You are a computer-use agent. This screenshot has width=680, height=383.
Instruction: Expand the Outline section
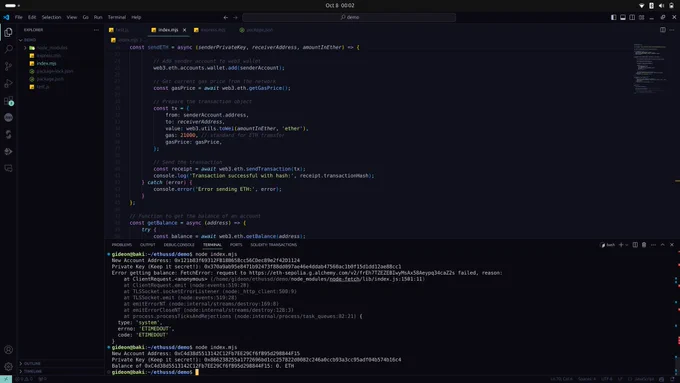(61, 363)
